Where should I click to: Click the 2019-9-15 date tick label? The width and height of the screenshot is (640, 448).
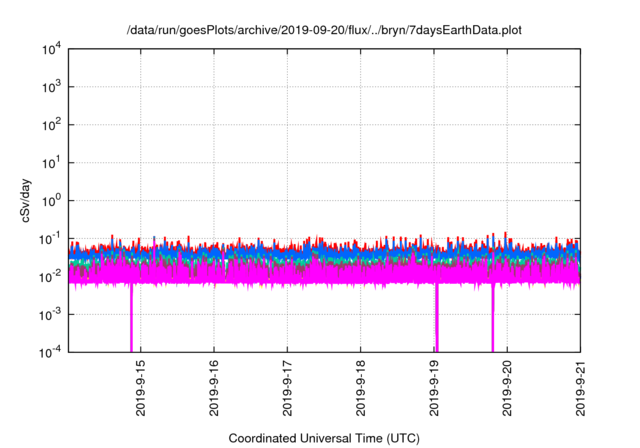coord(140,388)
